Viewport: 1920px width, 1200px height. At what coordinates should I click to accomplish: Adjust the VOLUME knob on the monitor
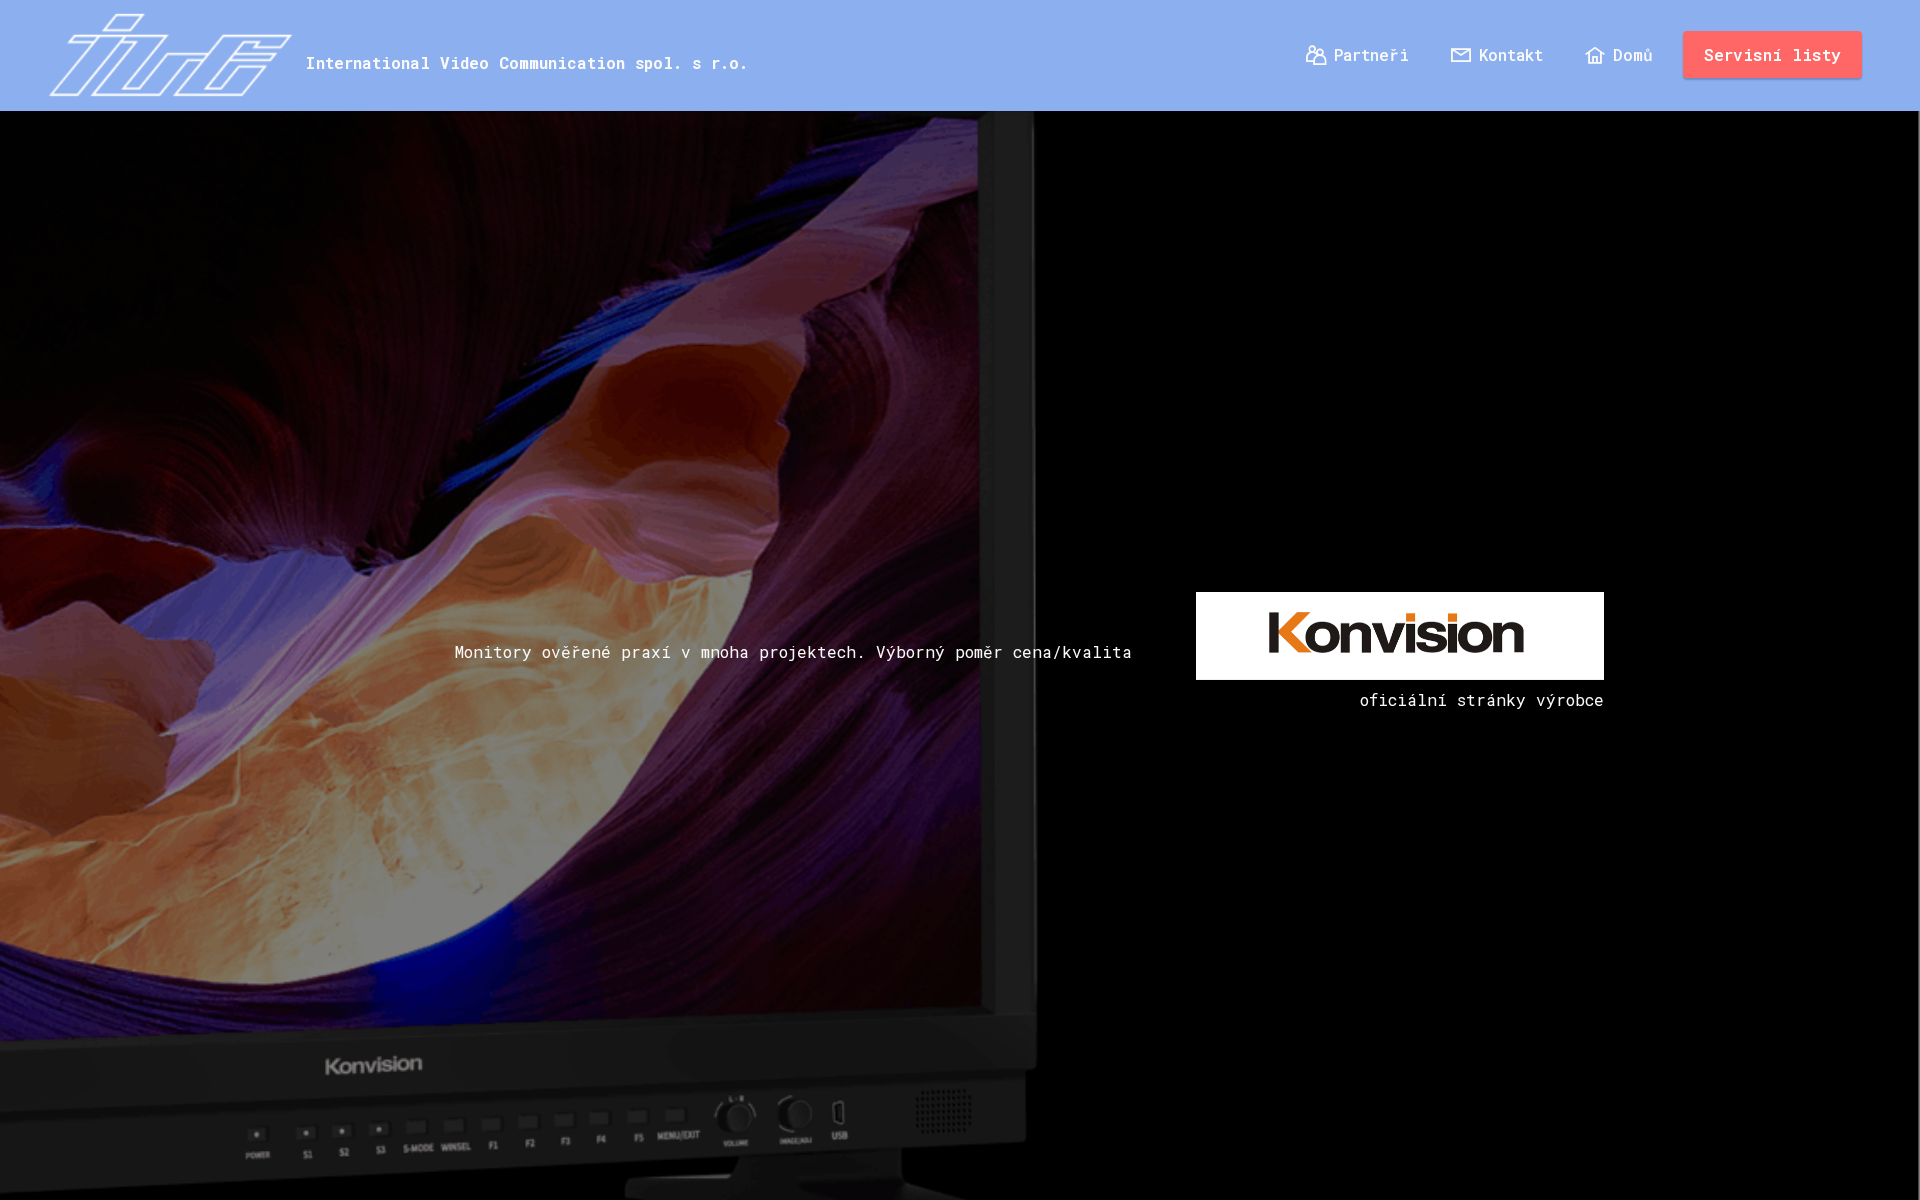736,1115
